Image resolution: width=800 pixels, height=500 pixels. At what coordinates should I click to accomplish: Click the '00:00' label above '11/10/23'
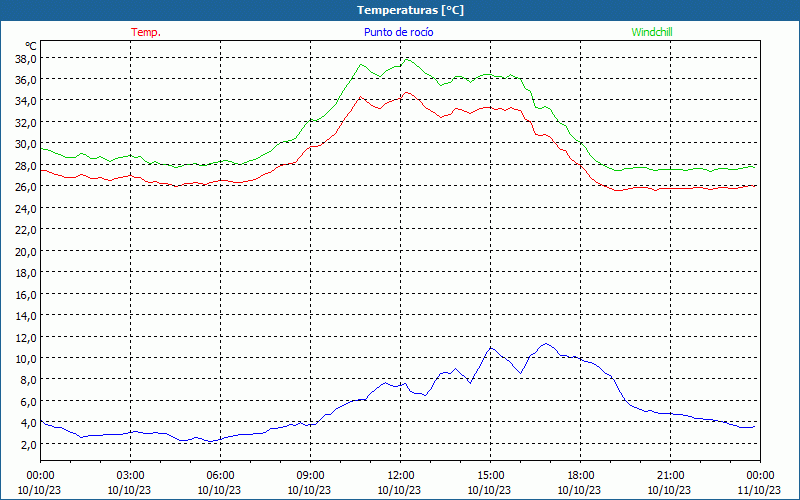[760, 476]
